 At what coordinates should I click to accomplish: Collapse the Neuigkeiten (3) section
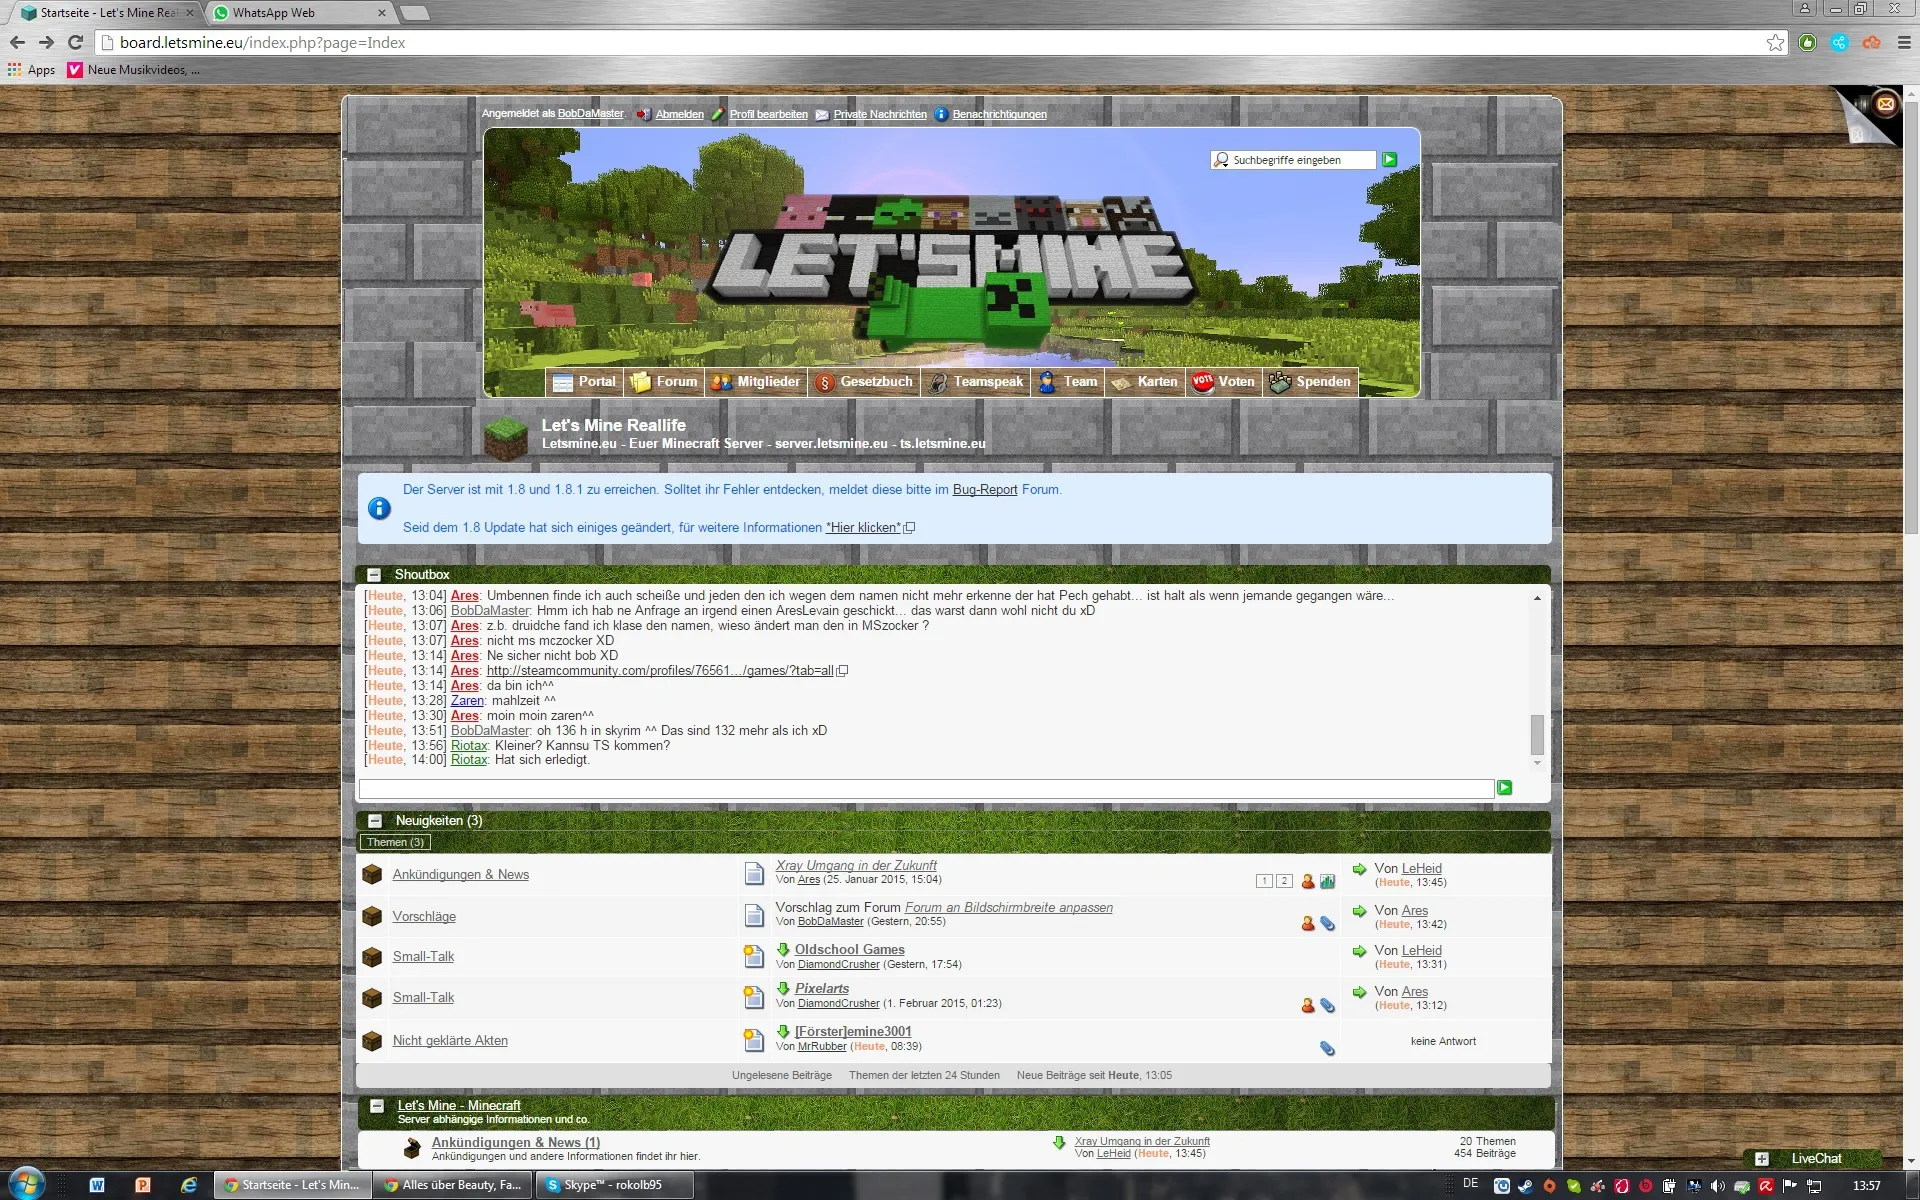tap(375, 821)
